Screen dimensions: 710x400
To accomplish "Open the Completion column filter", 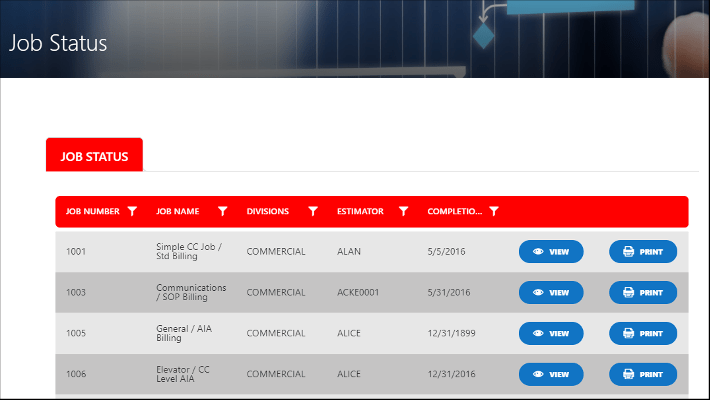I will tap(494, 211).
